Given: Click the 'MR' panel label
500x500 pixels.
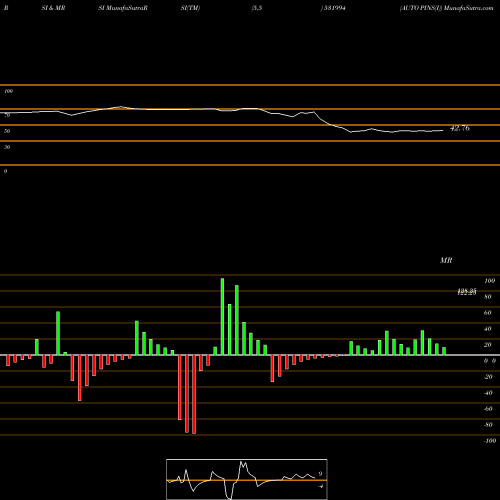Looking at the screenshot, I should click(446, 260).
